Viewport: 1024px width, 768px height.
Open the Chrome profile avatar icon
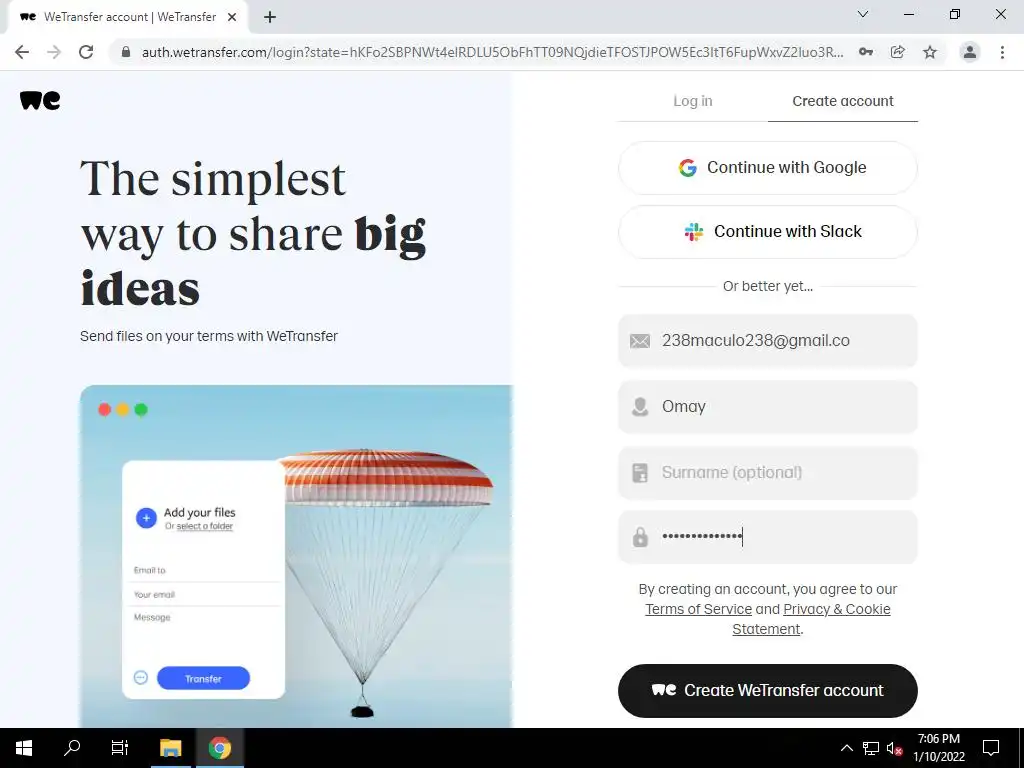click(970, 52)
